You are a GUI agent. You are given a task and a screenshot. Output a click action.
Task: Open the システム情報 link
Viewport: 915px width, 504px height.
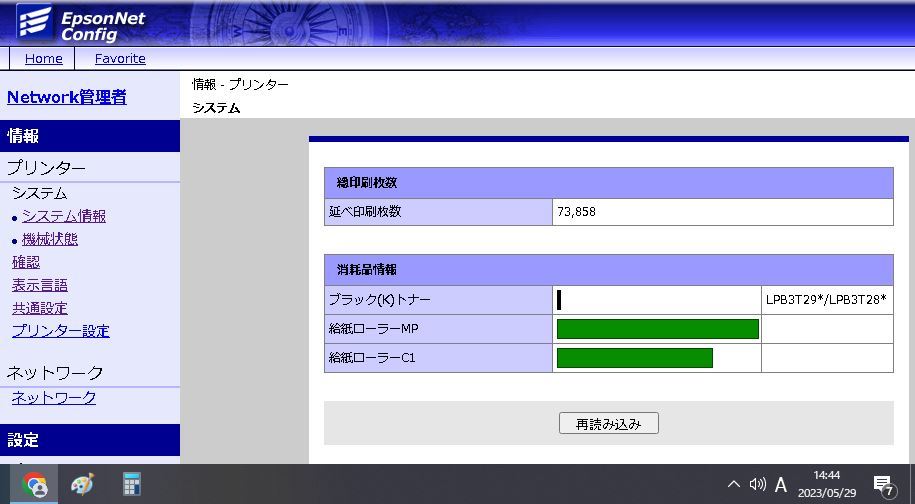64,216
